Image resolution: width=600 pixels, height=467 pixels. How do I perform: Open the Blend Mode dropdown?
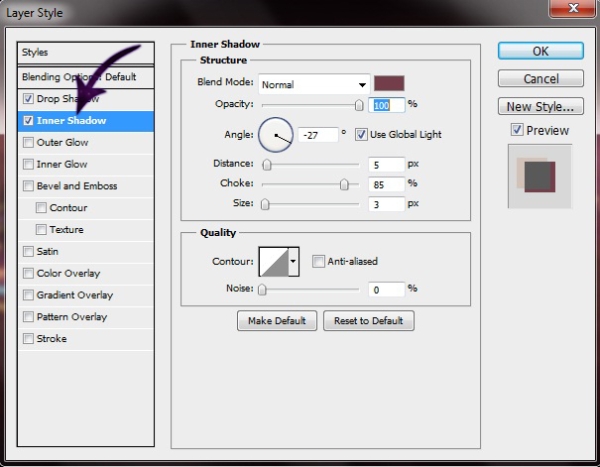tap(314, 84)
